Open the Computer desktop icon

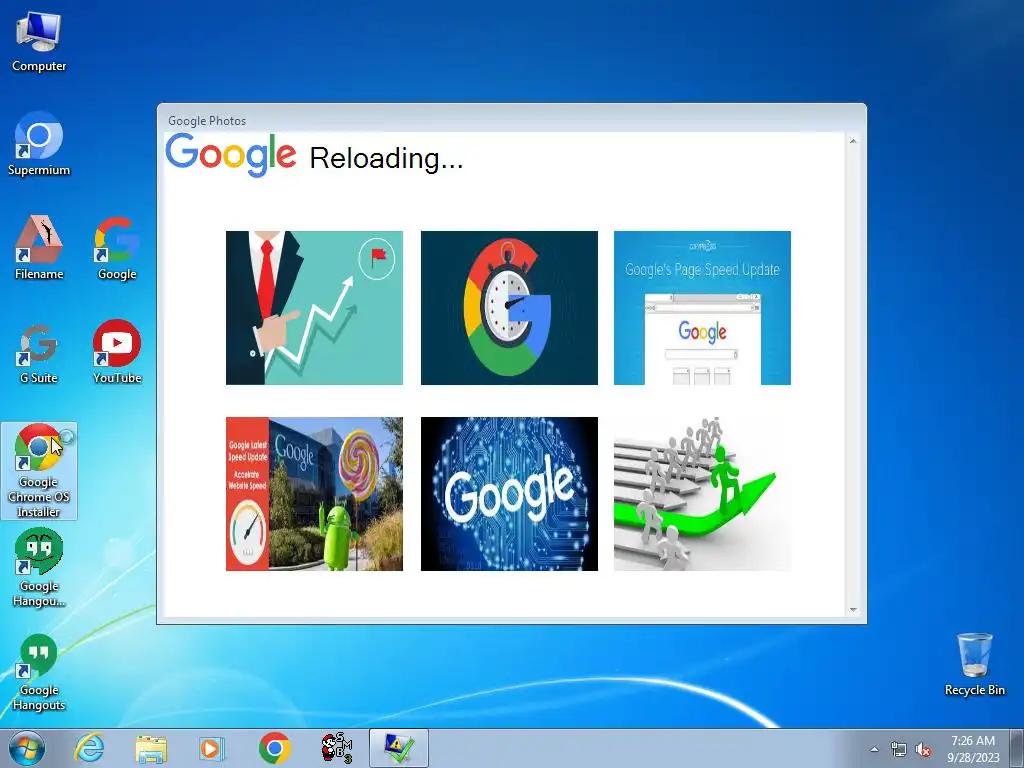point(39,42)
